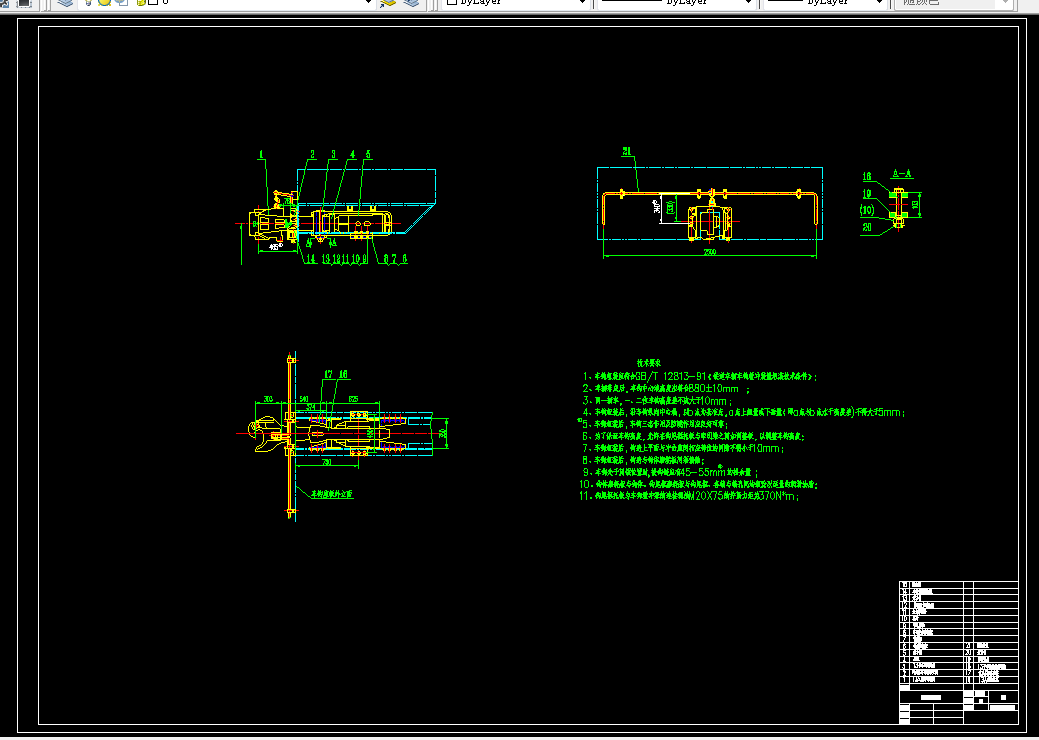This screenshot has height=740, width=1039.
Task: Select the 625 dimension text
Action: tap(353, 399)
